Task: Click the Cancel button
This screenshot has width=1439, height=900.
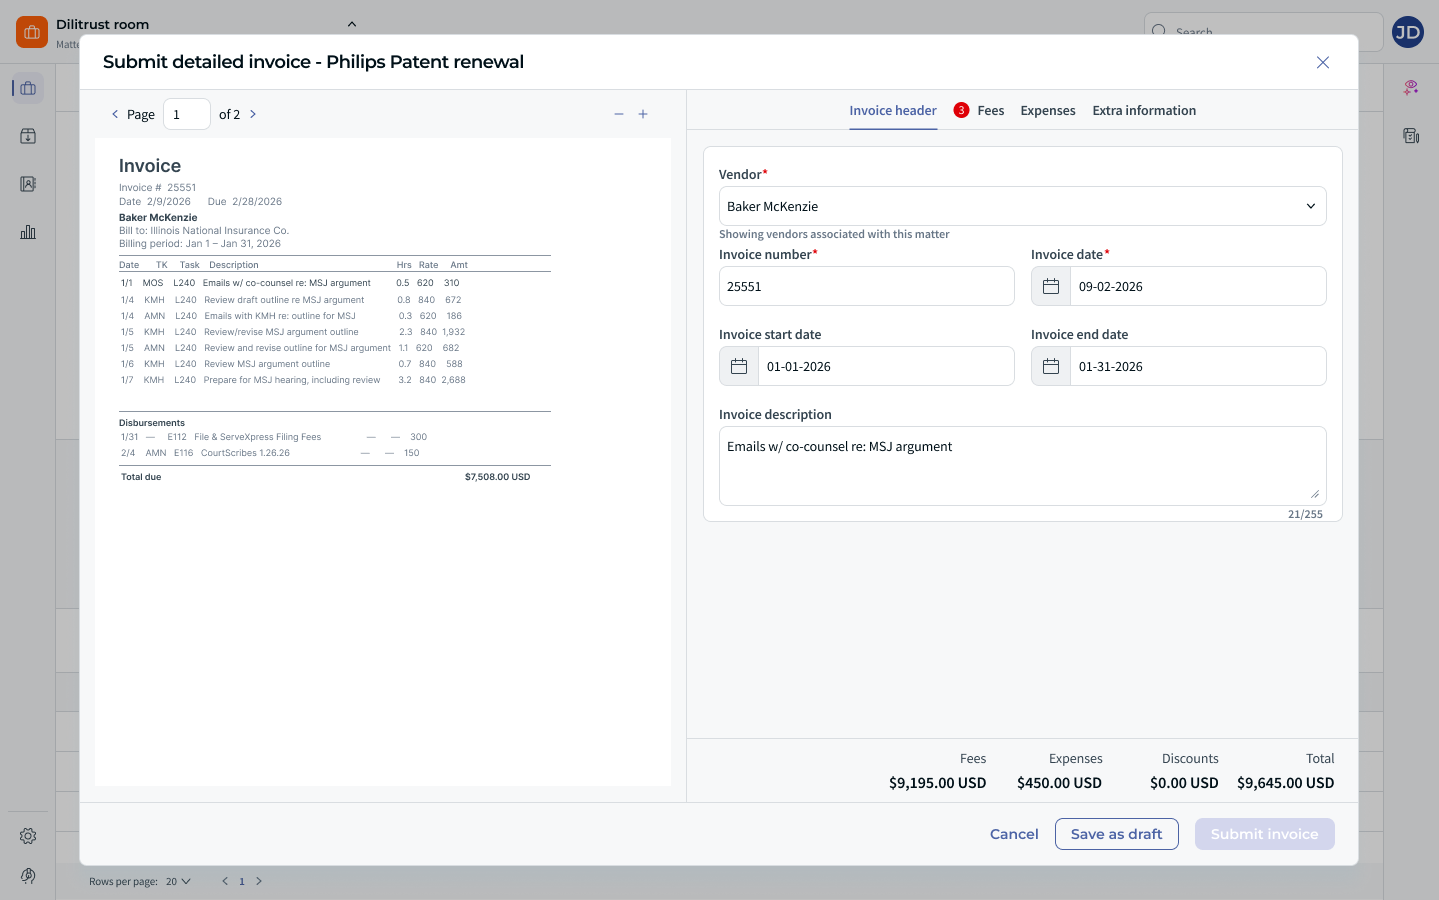Action: point(1014,834)
